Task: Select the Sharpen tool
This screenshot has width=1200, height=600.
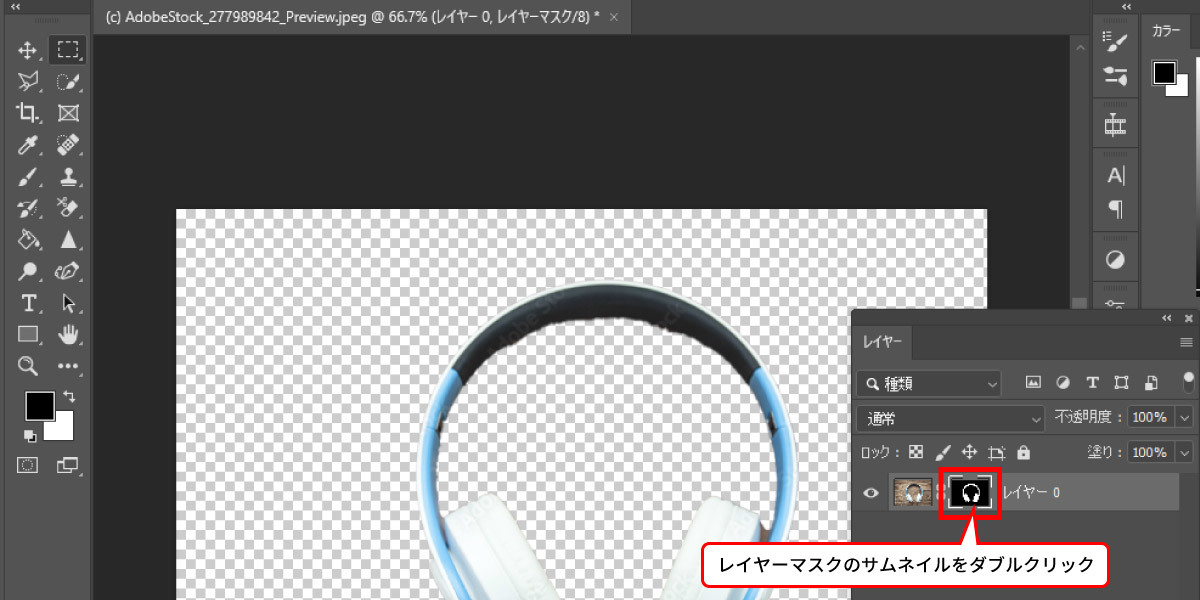Action: click(68, 240)
